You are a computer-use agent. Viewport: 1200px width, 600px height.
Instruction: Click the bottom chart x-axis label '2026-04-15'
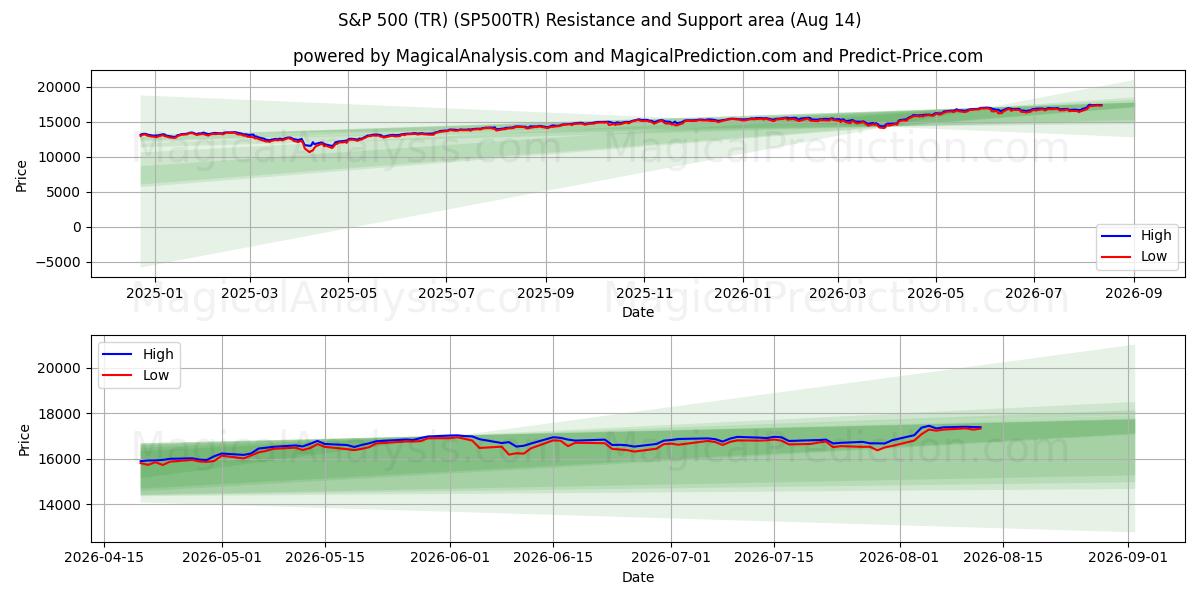[x=105, y=560]
